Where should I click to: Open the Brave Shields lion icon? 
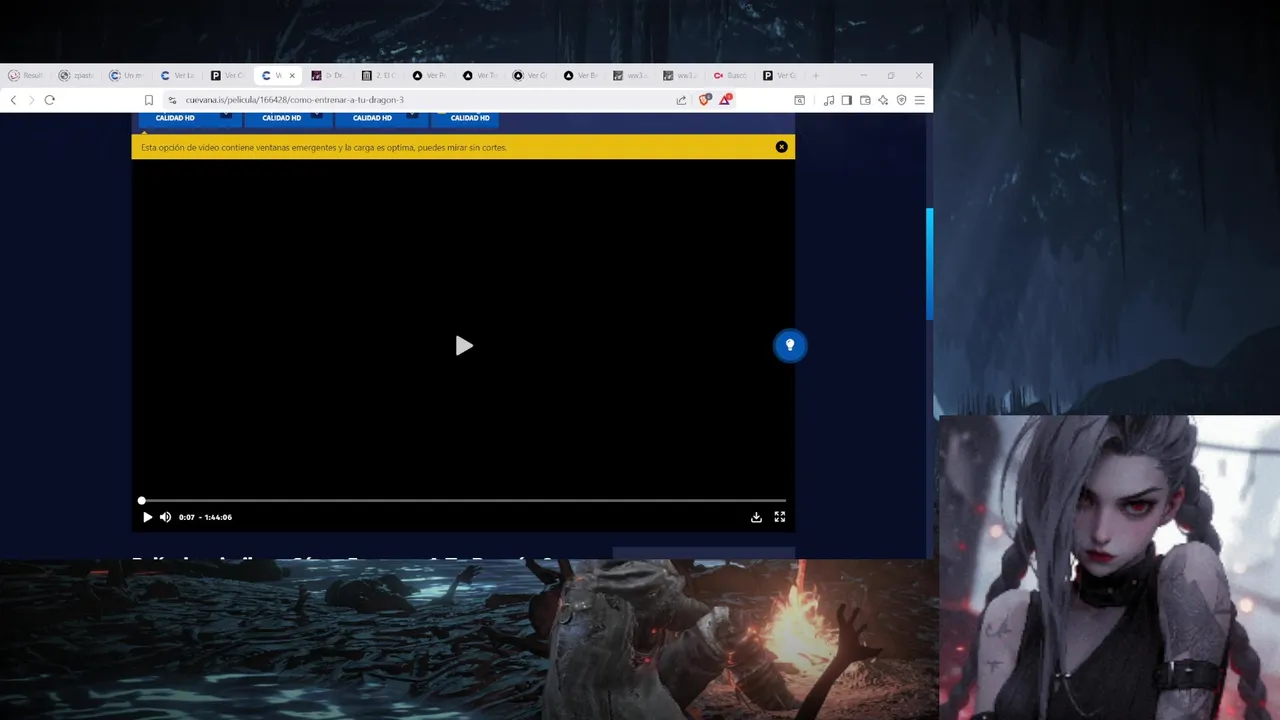click(705, 100)
